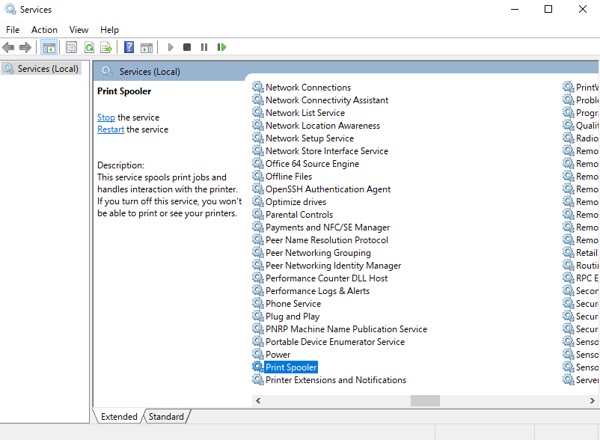This screenshot has height=440, width=600.
Task: Switch to the Extended tab
Action: tap(119, 416)
